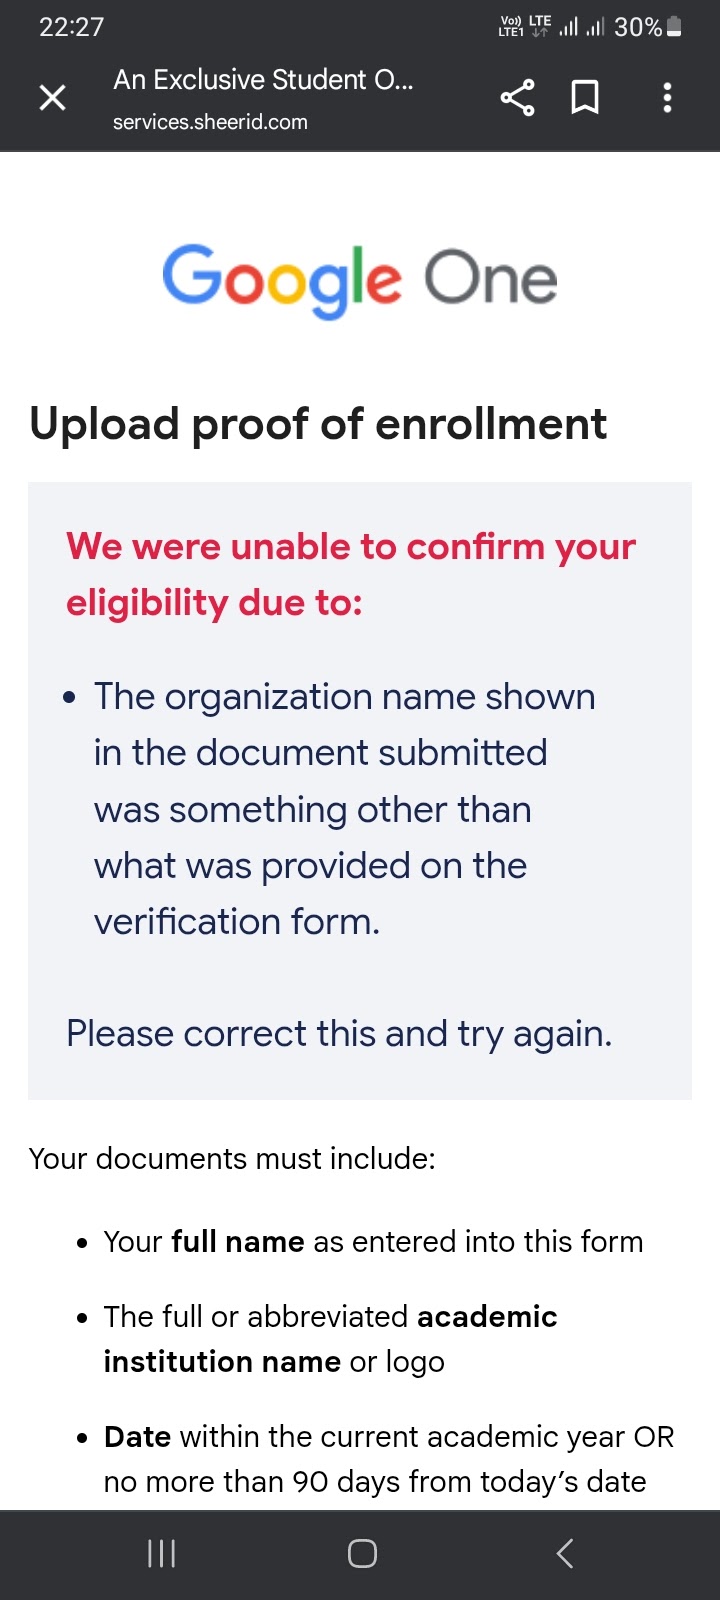Tap the battery icon in status bar

point(674,26)
